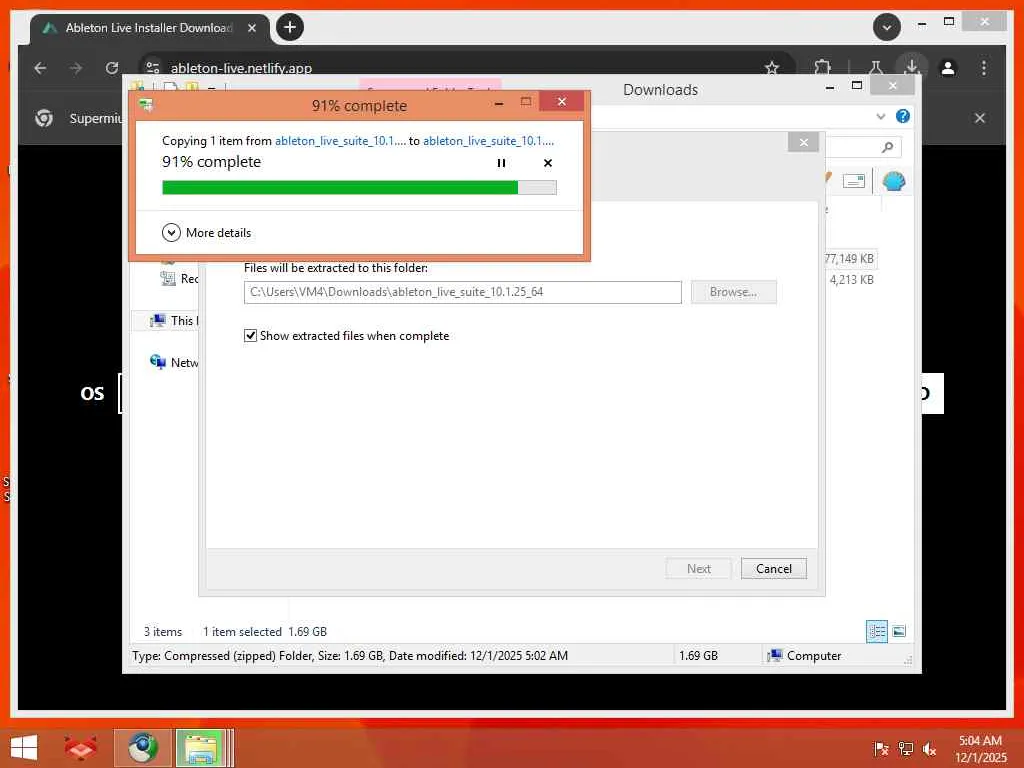Cancel the copy with the X icon
The image size is (1024, 768).
point(548,163)
